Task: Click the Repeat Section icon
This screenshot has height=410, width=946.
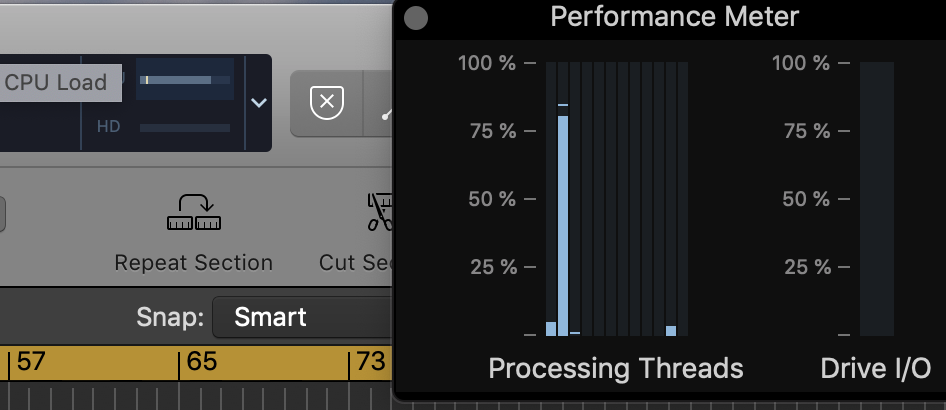Action: pos(194,212)
